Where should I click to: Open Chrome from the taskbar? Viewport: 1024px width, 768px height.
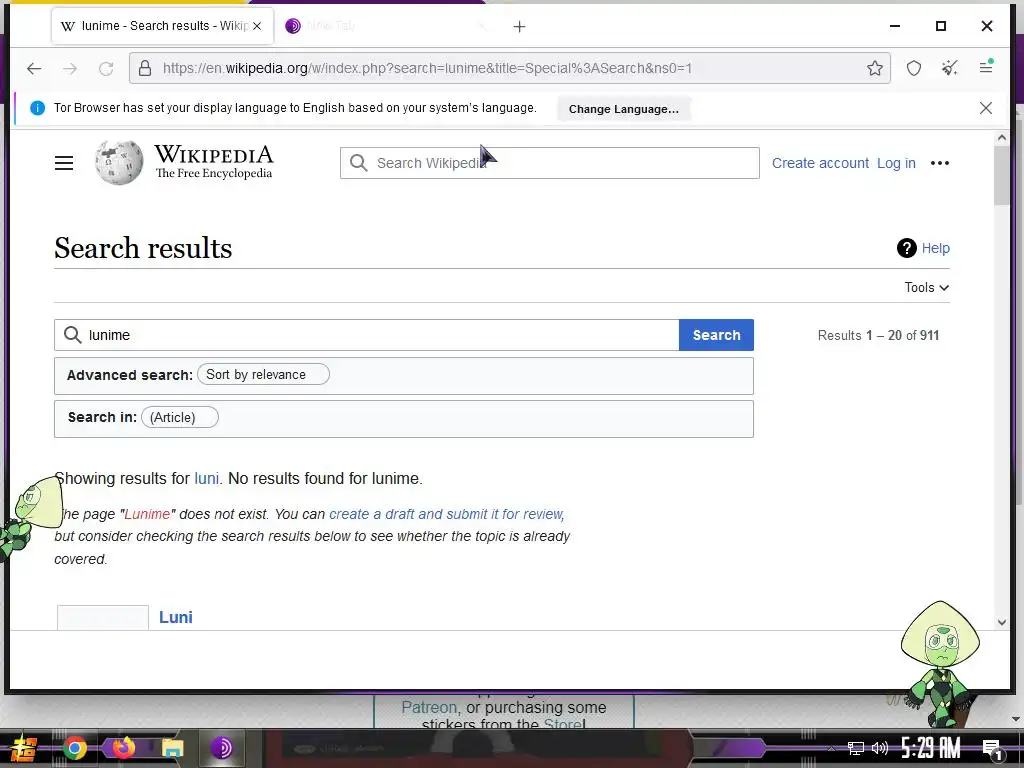pos(74,748)
